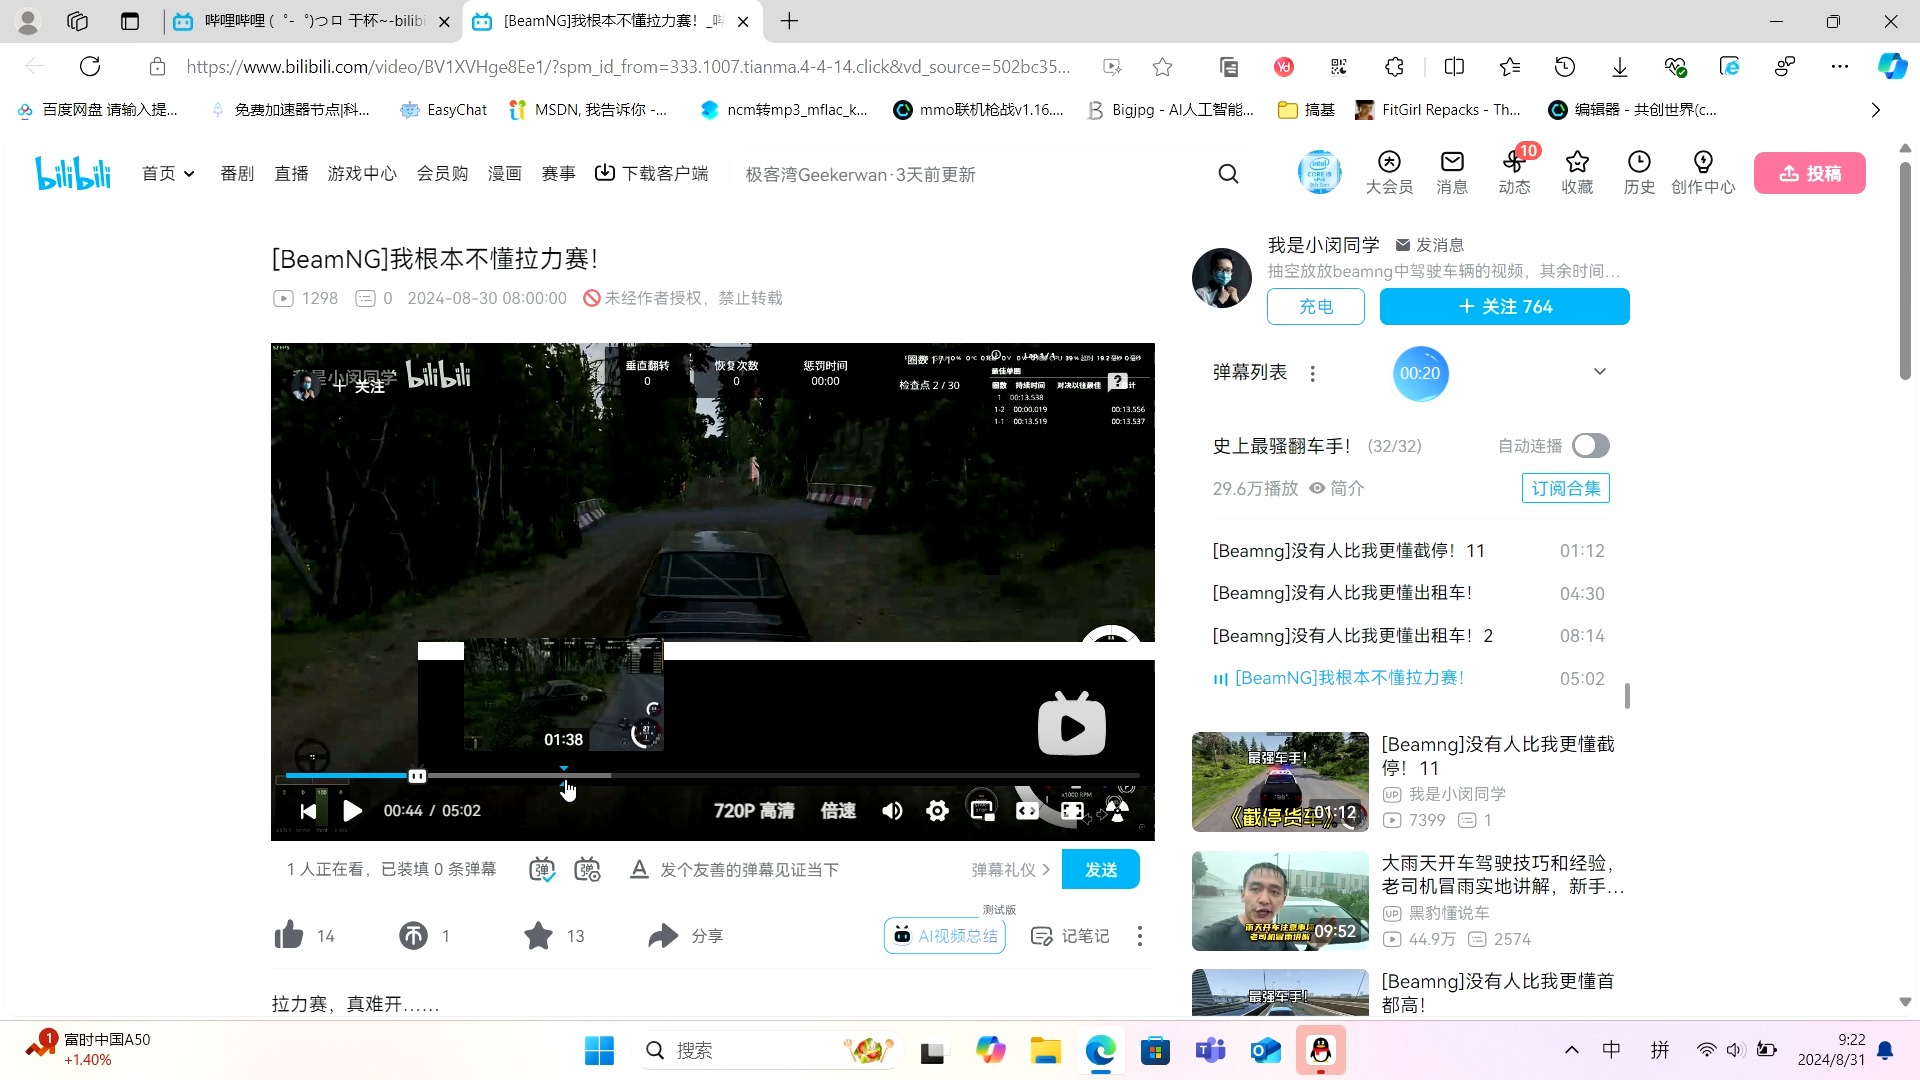Click the progress bar playhead handle
The image size is (1920, 1080).
coord(417,776)
